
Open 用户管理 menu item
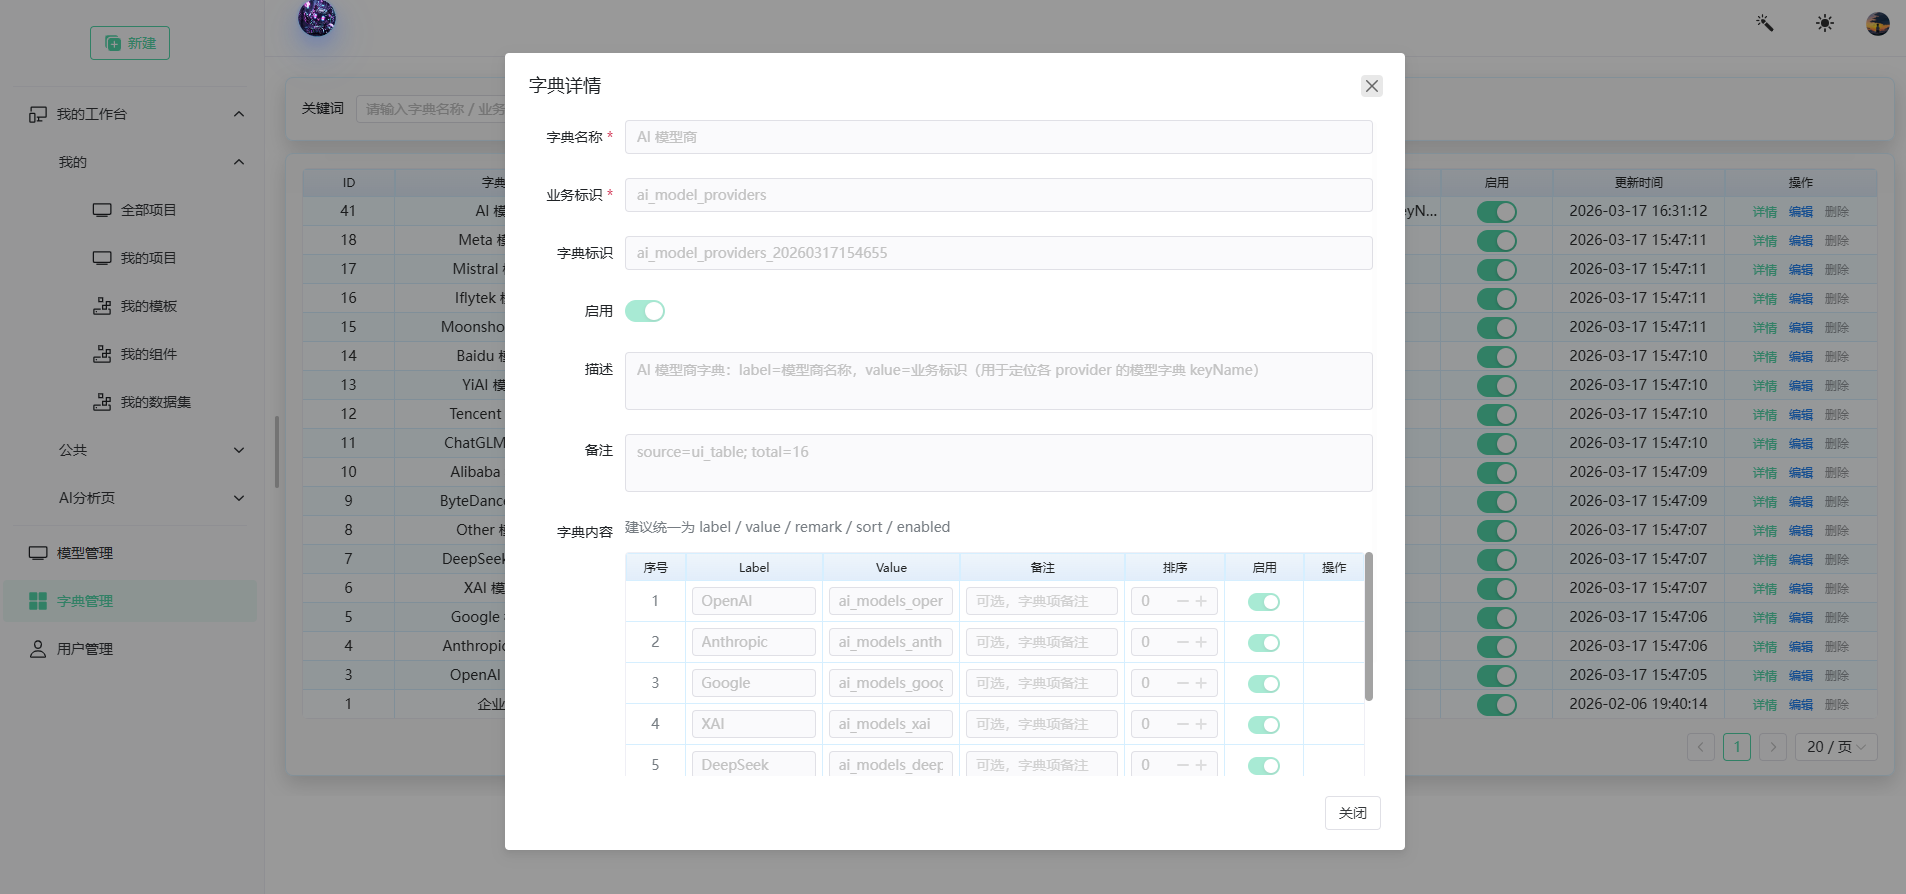131,649
